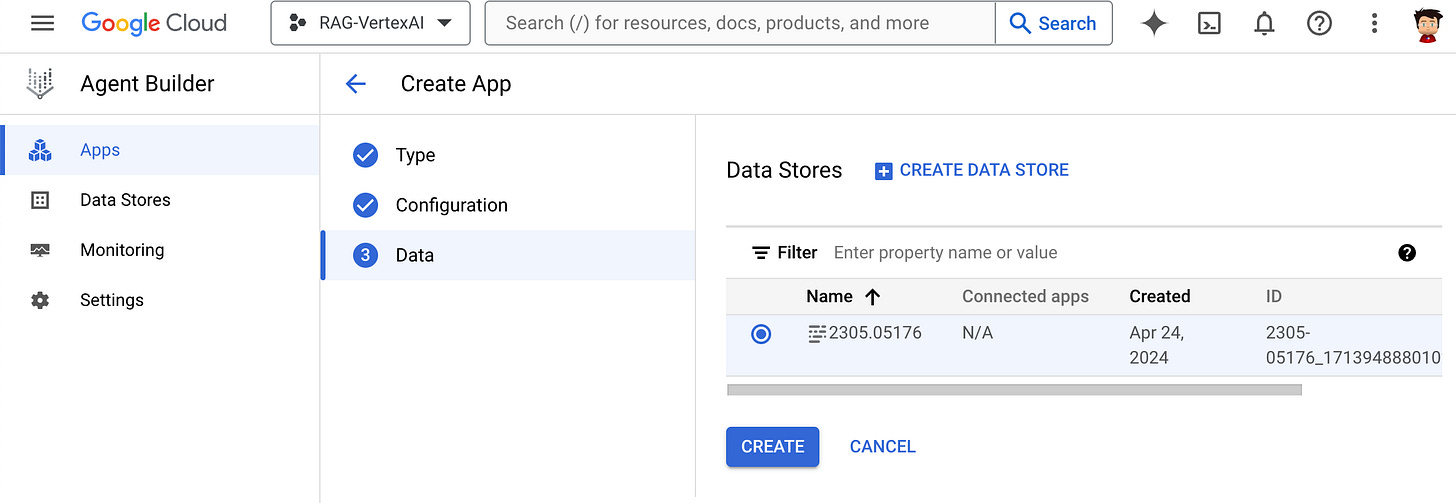Click the Created column header
The image size is (1456, 503).
(1160, 296)
